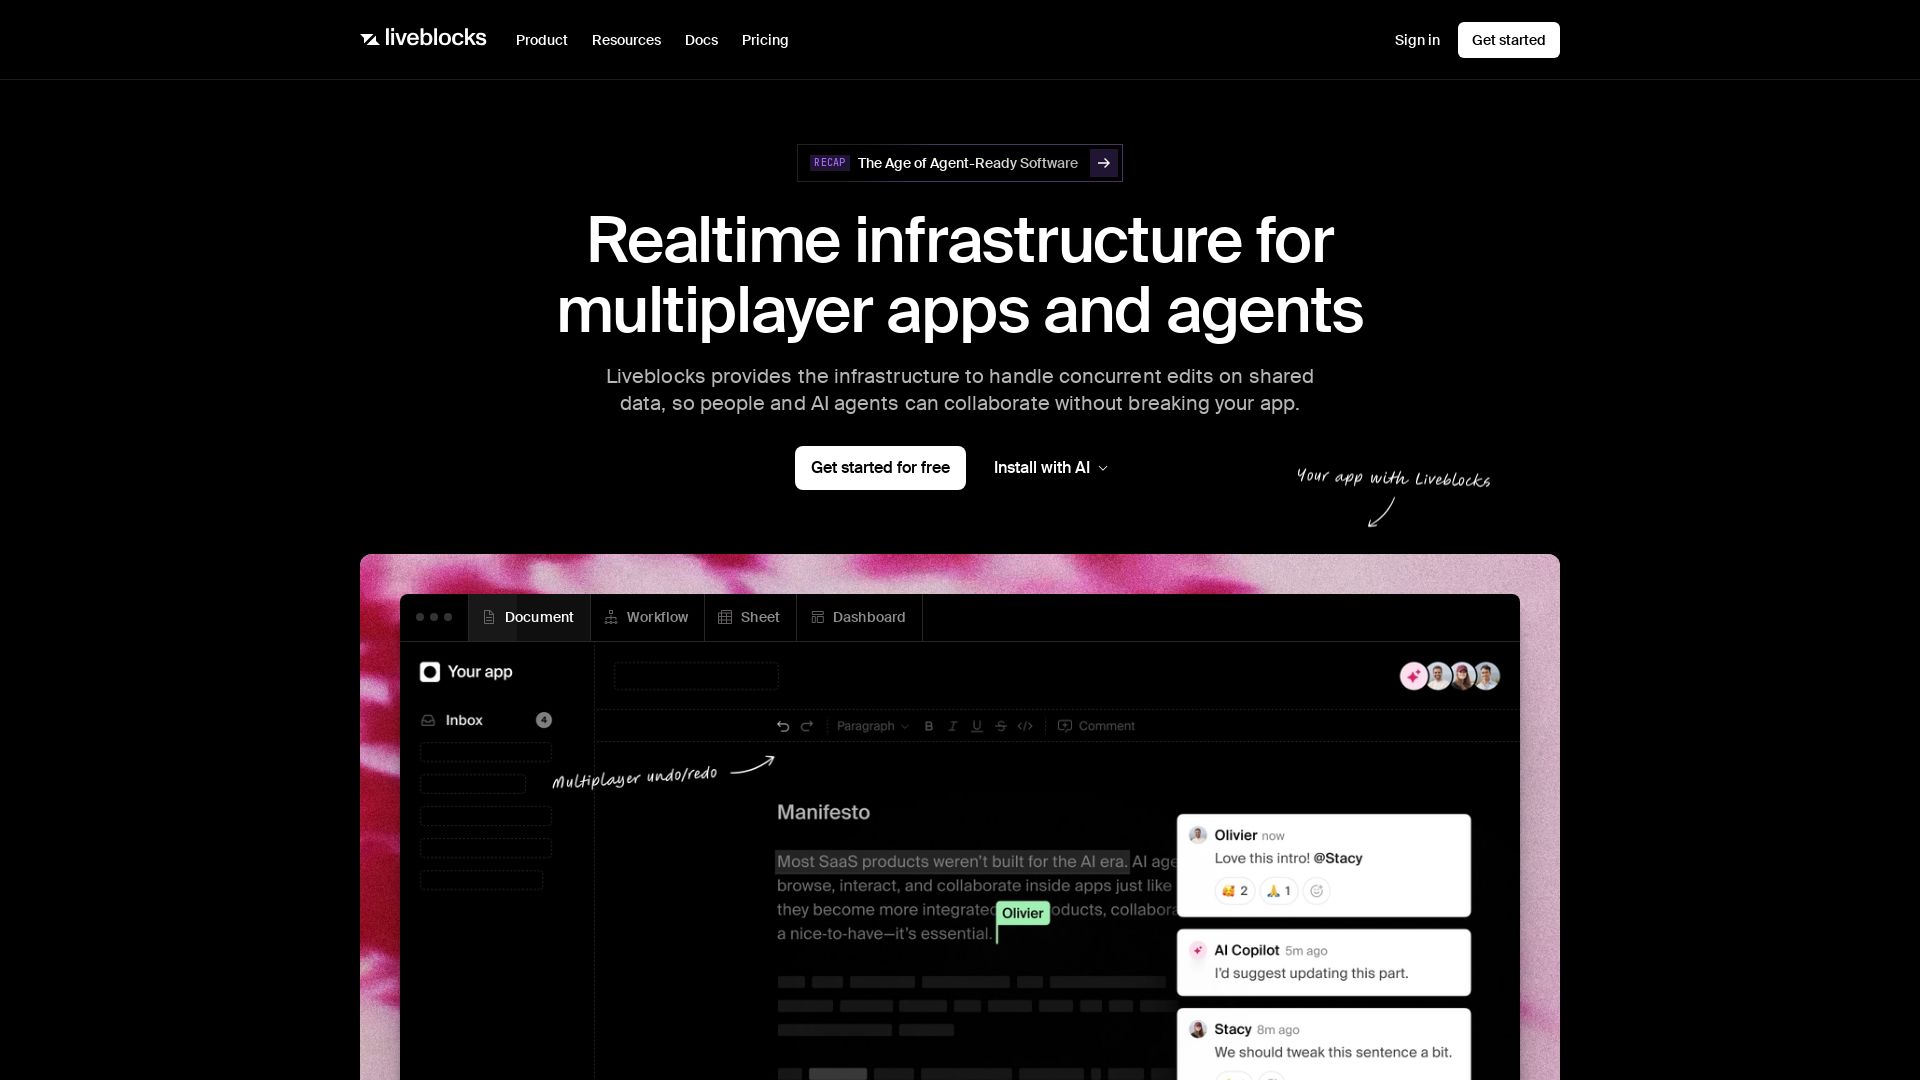Image resolution: width=1920 pixels, height=1080 pixels.
Task: Click the praying hands reaction with count 1
Action: pyautogui.click(x=1279, y=891)
